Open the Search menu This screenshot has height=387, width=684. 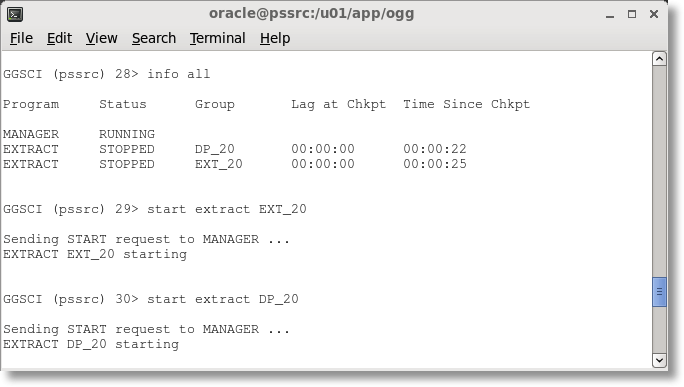(154, 38)
